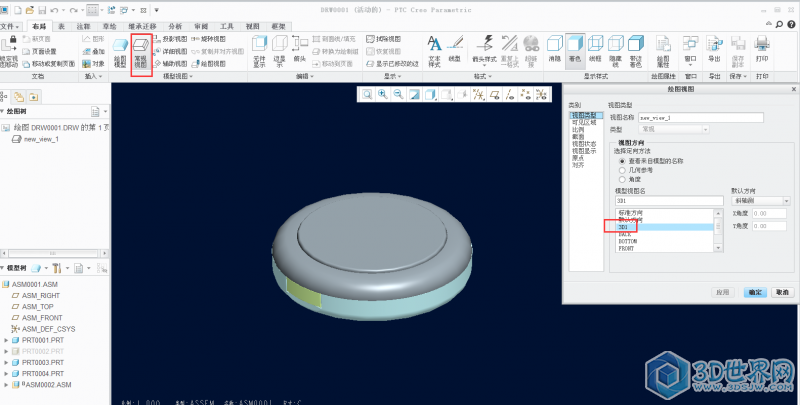Click the 箭头 arrows icon in ribbon

coord(299,50)
